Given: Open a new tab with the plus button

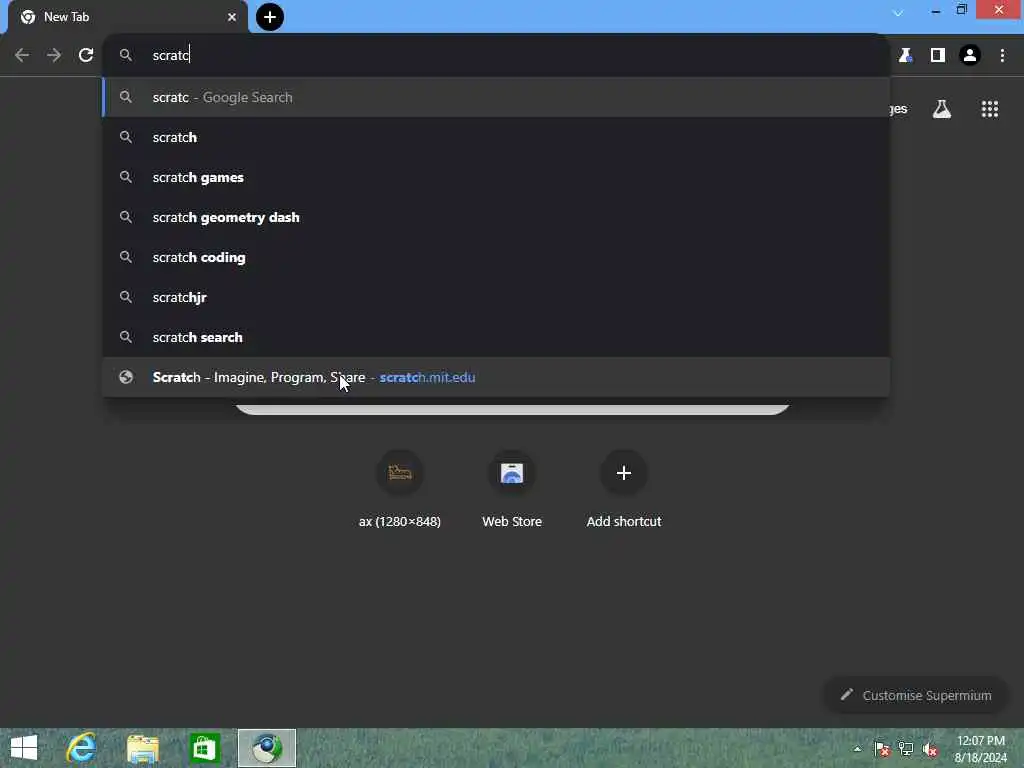Looking at the screenshot, I should click(x=270, y=17).
